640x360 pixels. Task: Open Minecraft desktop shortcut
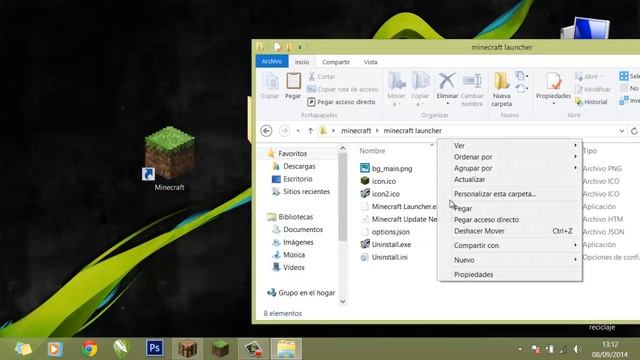pos(169,158)
